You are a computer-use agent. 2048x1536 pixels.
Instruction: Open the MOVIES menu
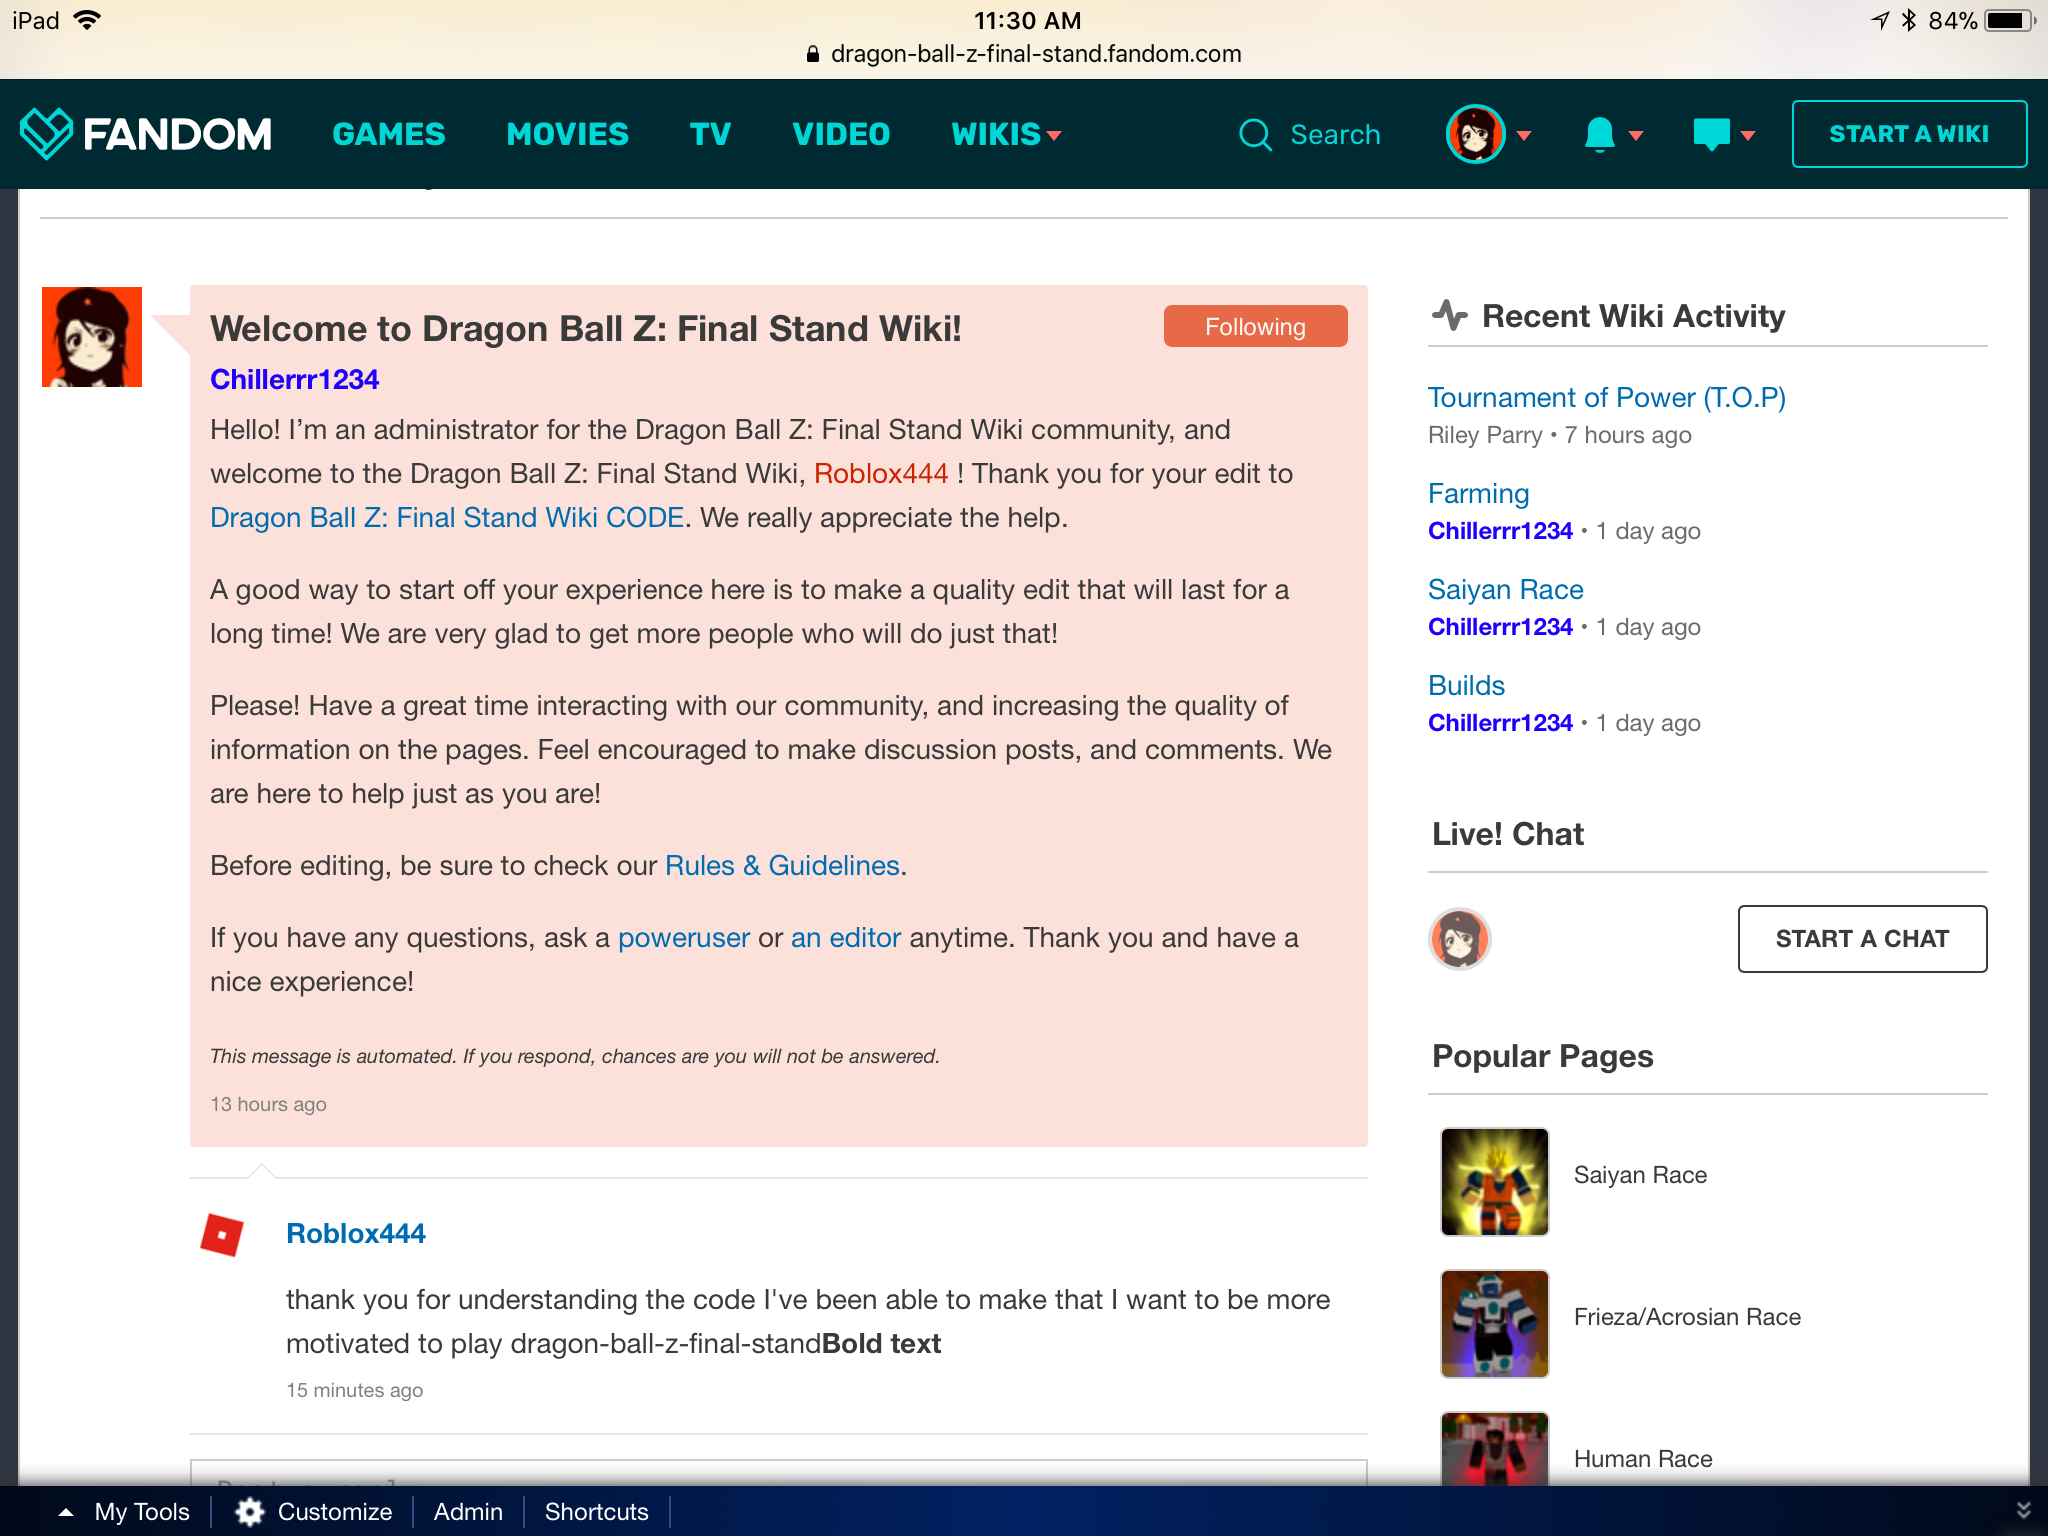[567, 134]
